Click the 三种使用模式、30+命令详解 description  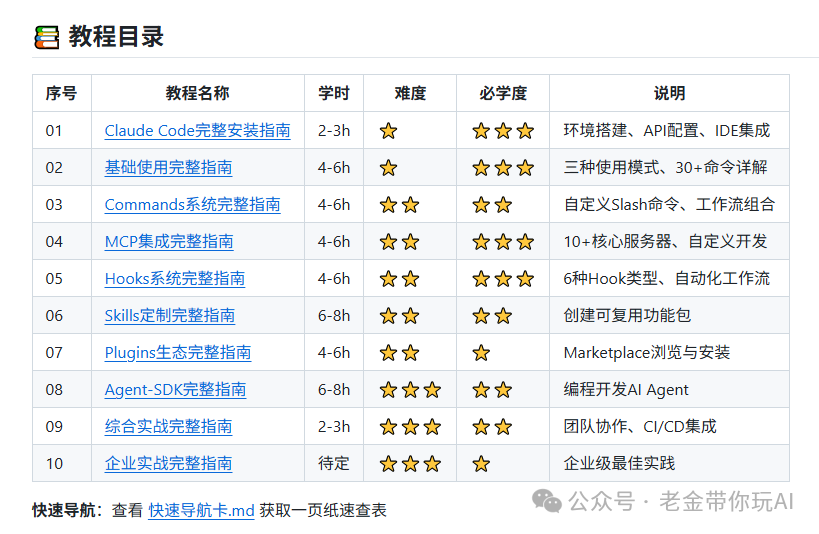[x=665, y=168]
